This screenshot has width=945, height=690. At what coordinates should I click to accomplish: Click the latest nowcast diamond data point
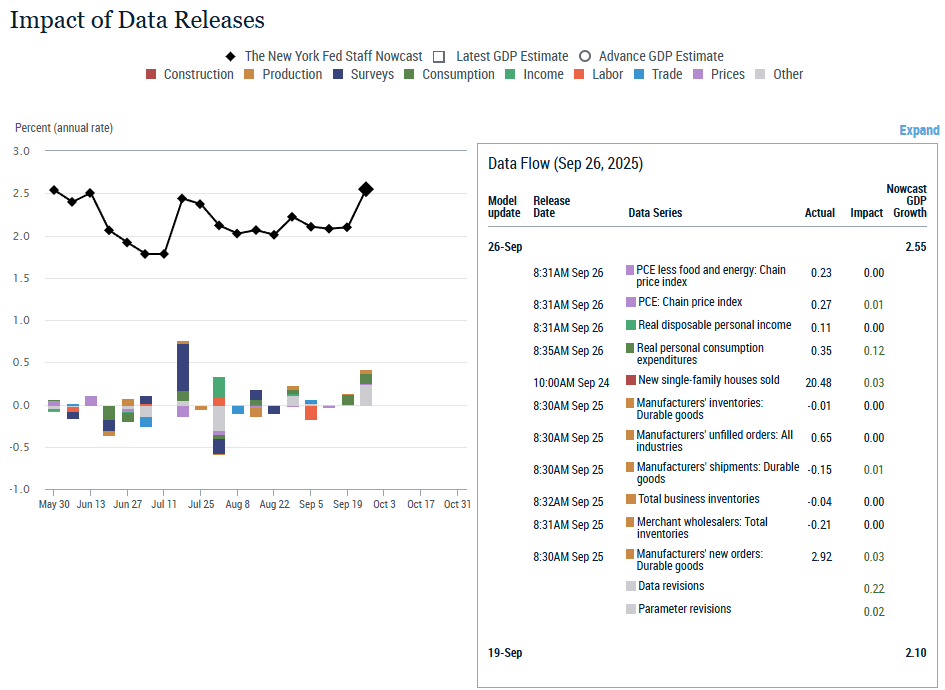click(x=366, y=189)
